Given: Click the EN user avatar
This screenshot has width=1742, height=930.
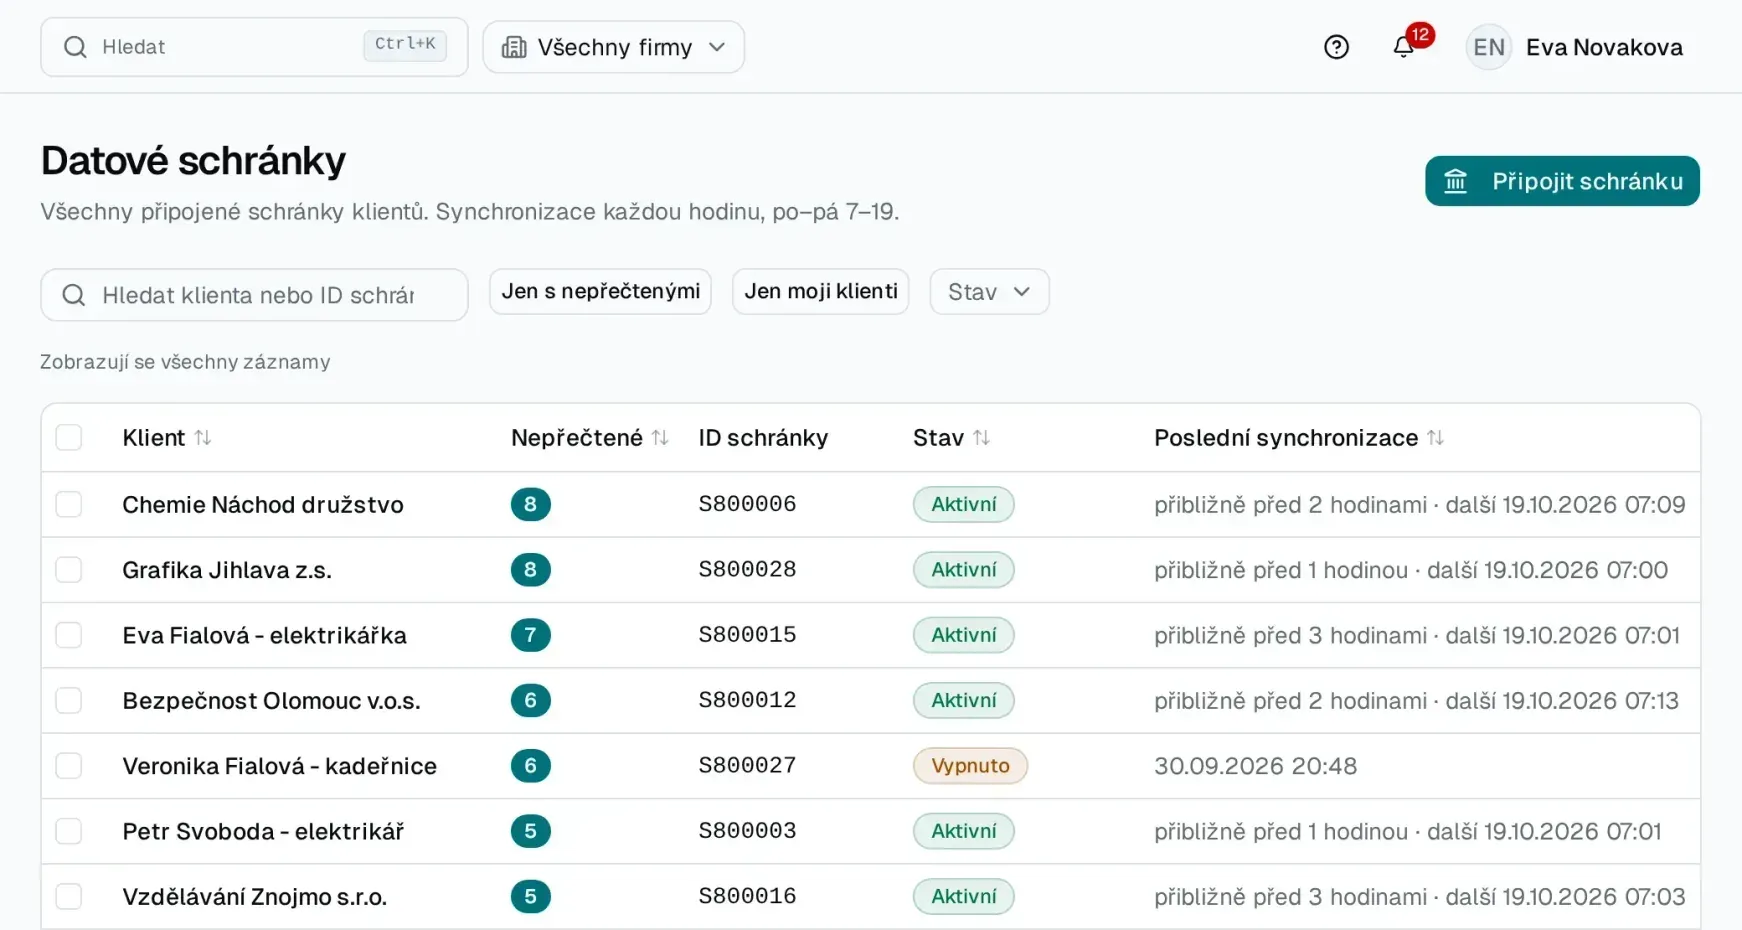Looking at the screenshot, I should pyautogui.click(x=1488, y=47).
